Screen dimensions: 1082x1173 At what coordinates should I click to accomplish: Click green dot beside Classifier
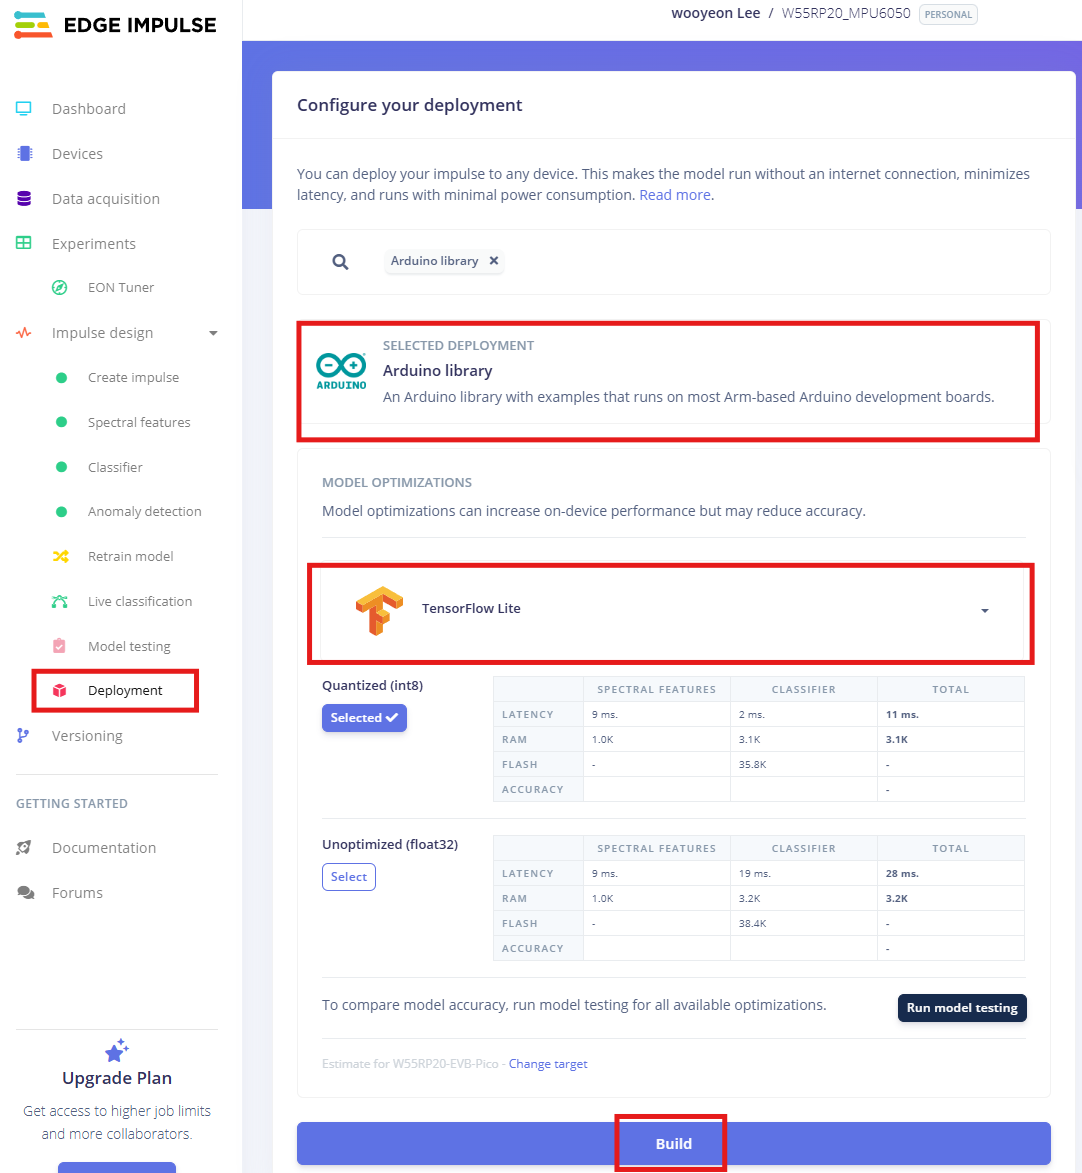(61, 467)
